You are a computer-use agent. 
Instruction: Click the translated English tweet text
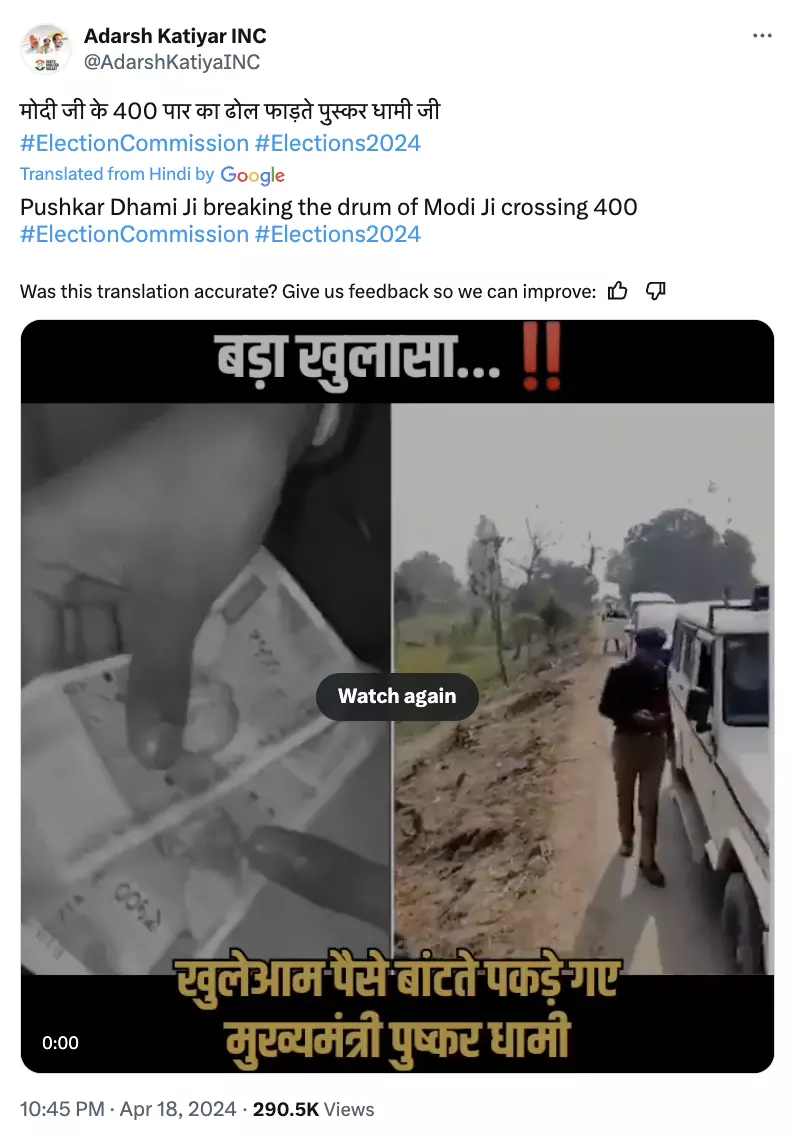point(329,207)
